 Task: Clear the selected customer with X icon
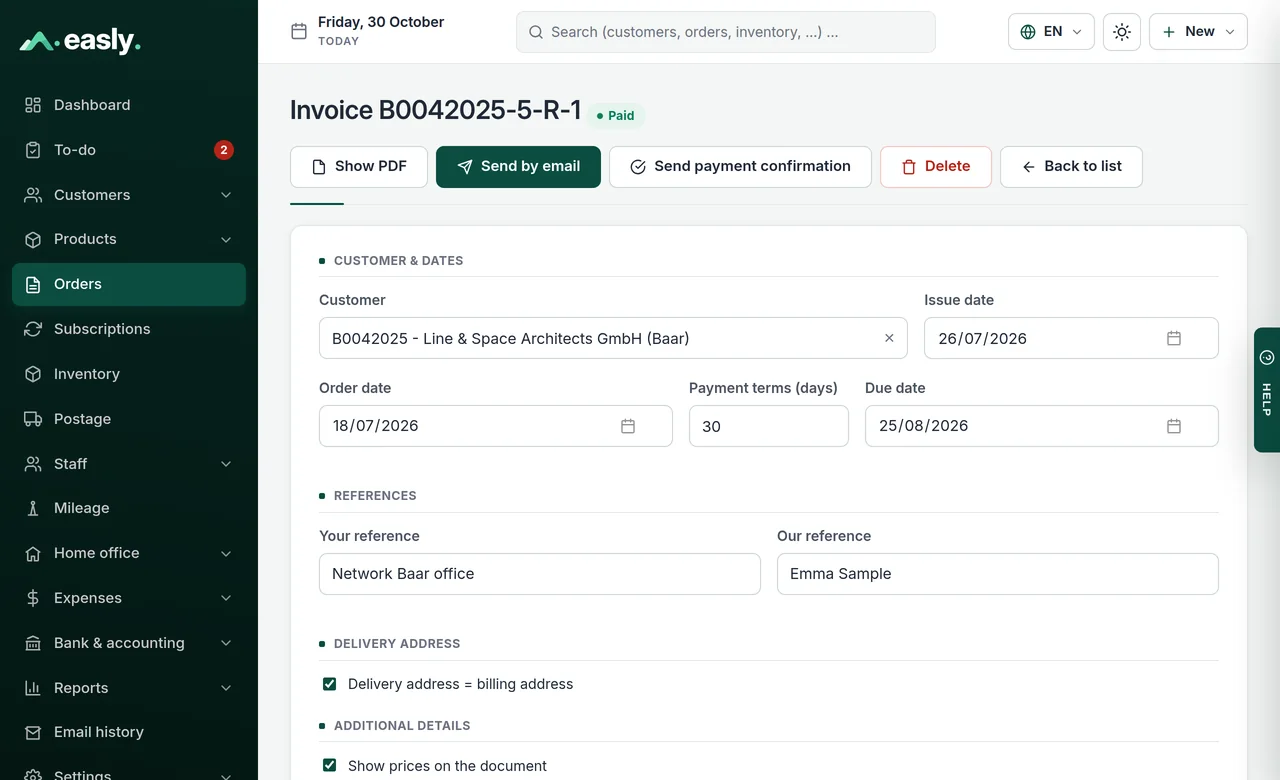(889, 338)
